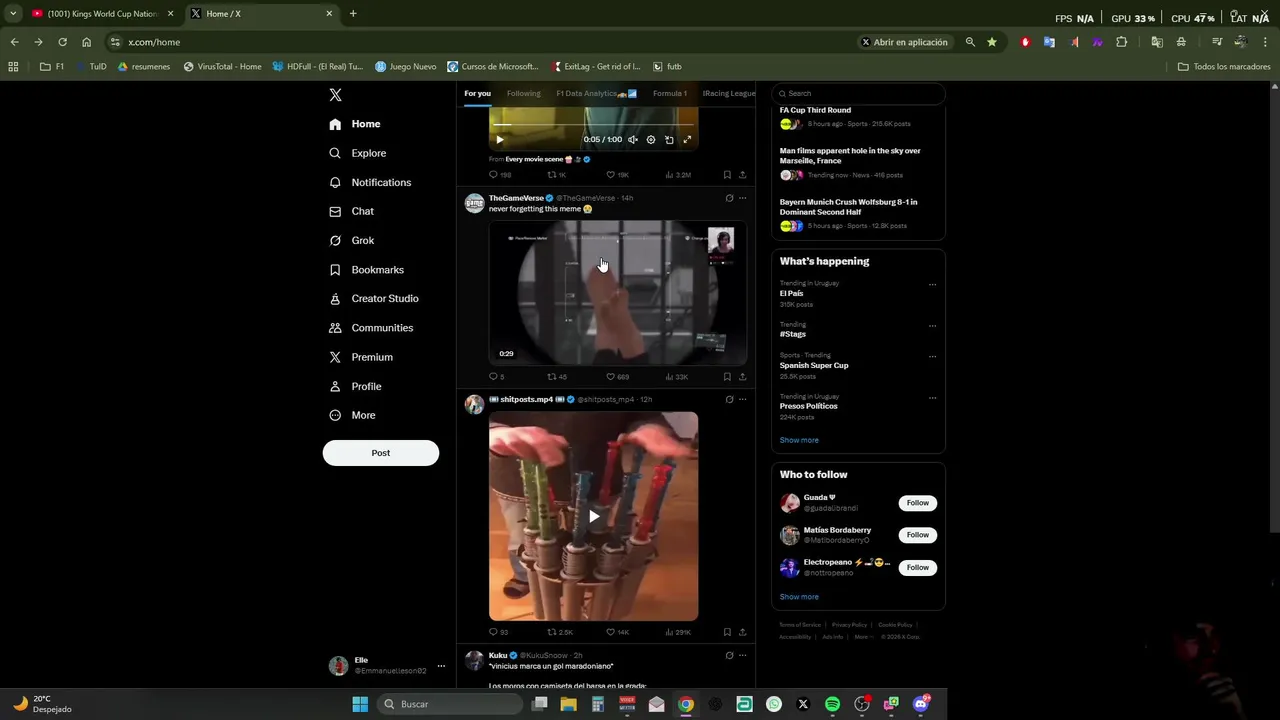Screen dimensions: 1280x720
Task: Open File Explorer from the taskbar
Action: 568,704
